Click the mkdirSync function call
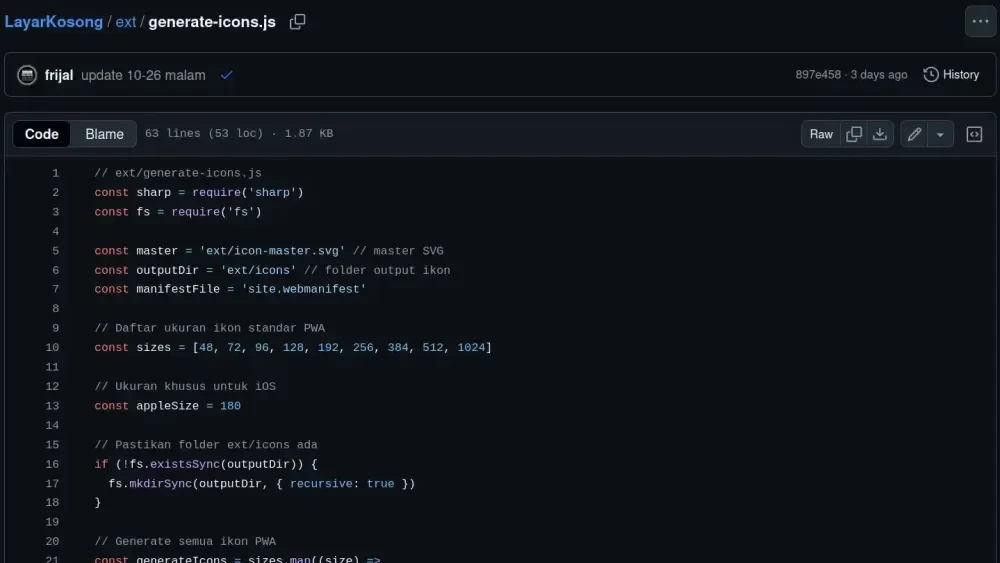Image resolution: width=1000 pixels, height=563 pixels. tap(160, 483)
